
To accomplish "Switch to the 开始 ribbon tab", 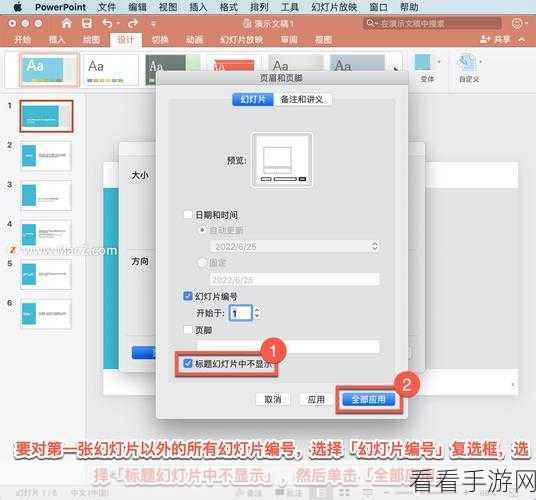I will (23, 40).
